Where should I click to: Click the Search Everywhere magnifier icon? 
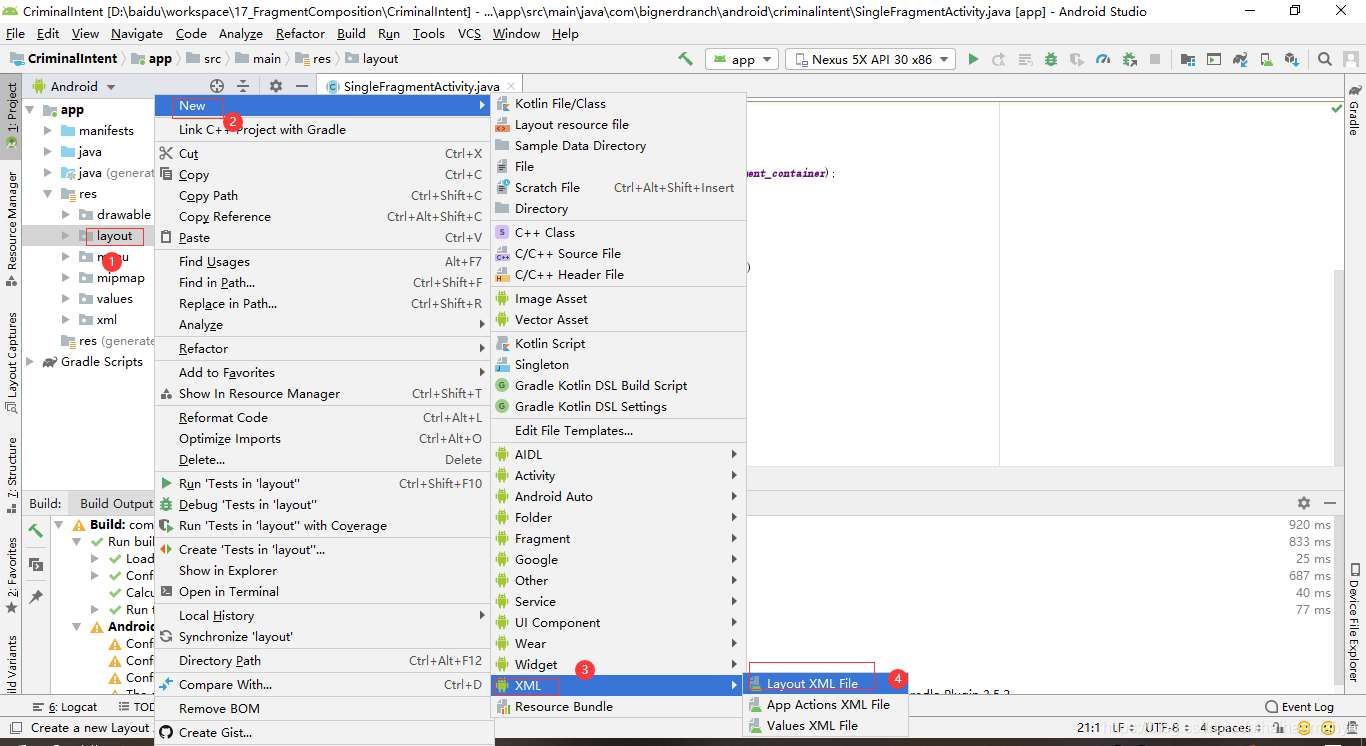click(x=1324, y=59)
